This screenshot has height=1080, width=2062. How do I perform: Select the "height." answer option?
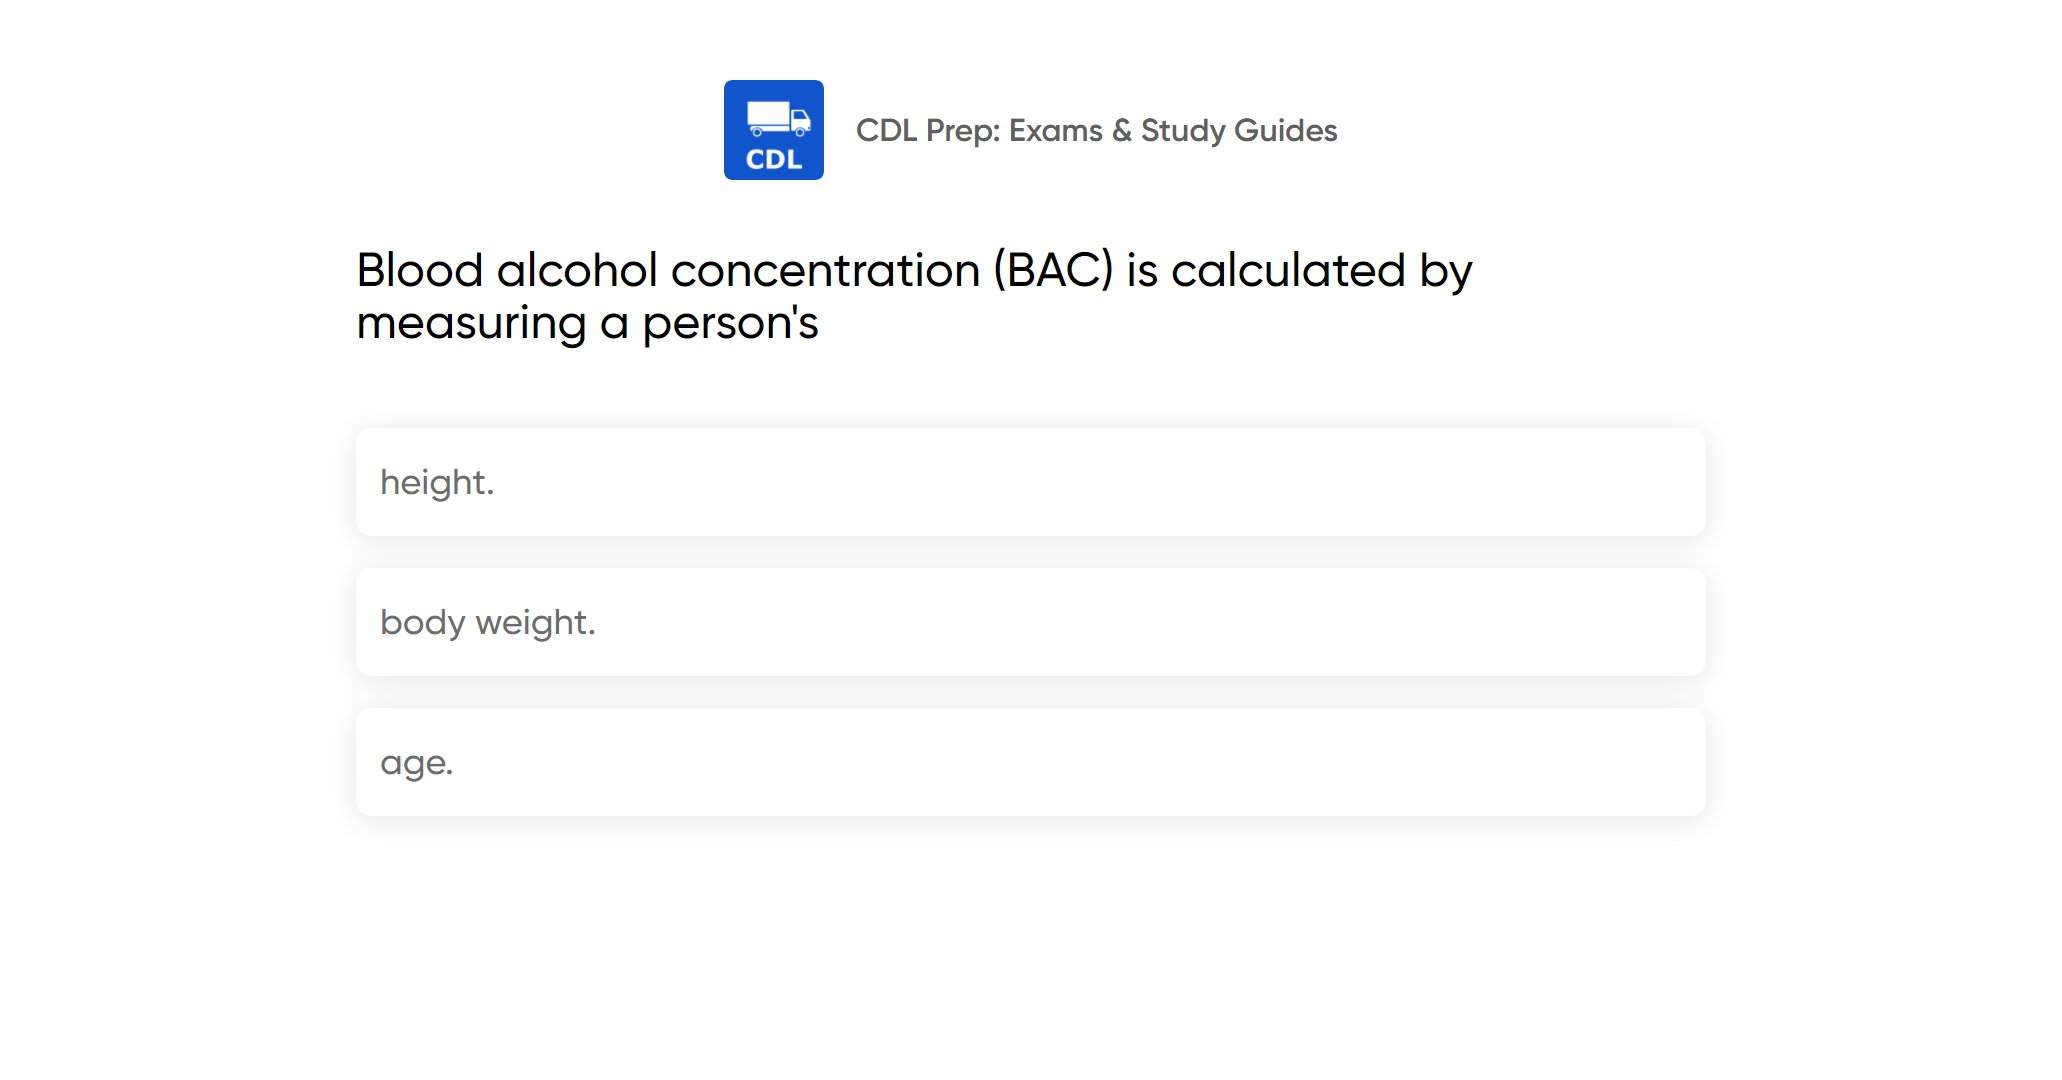coord(1030,482)
